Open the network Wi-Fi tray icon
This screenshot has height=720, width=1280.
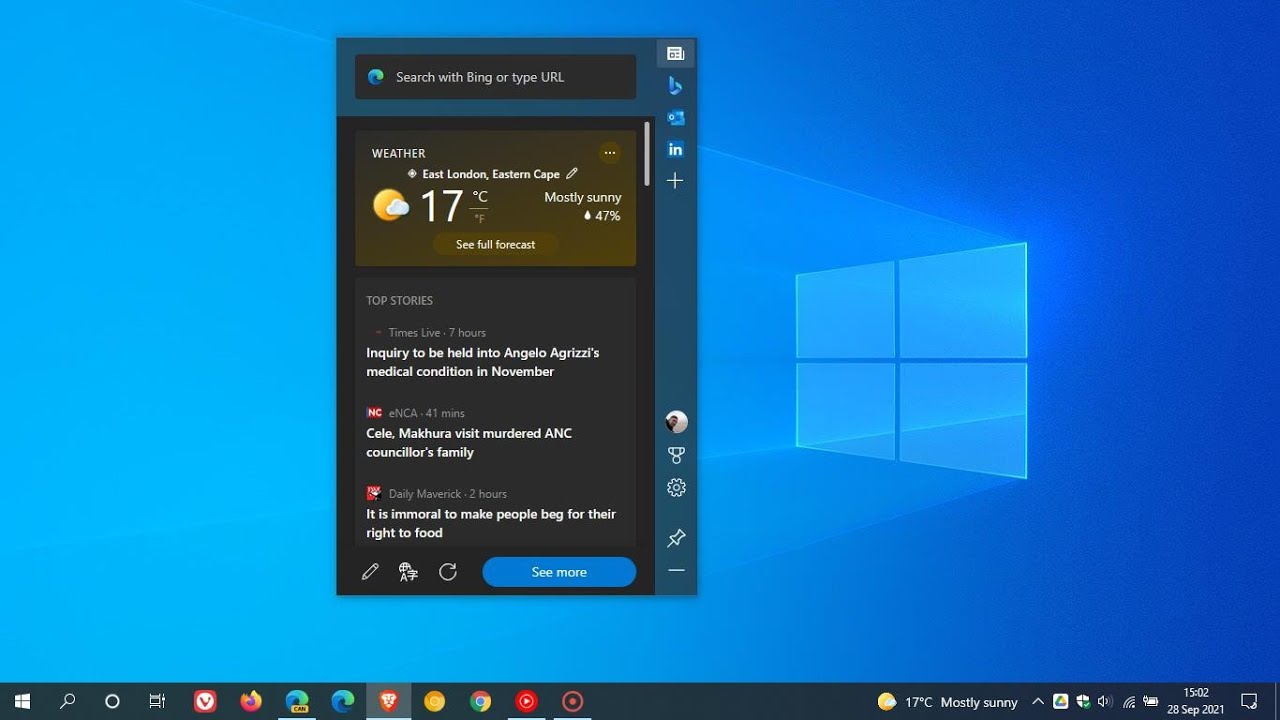point(1128,702)
